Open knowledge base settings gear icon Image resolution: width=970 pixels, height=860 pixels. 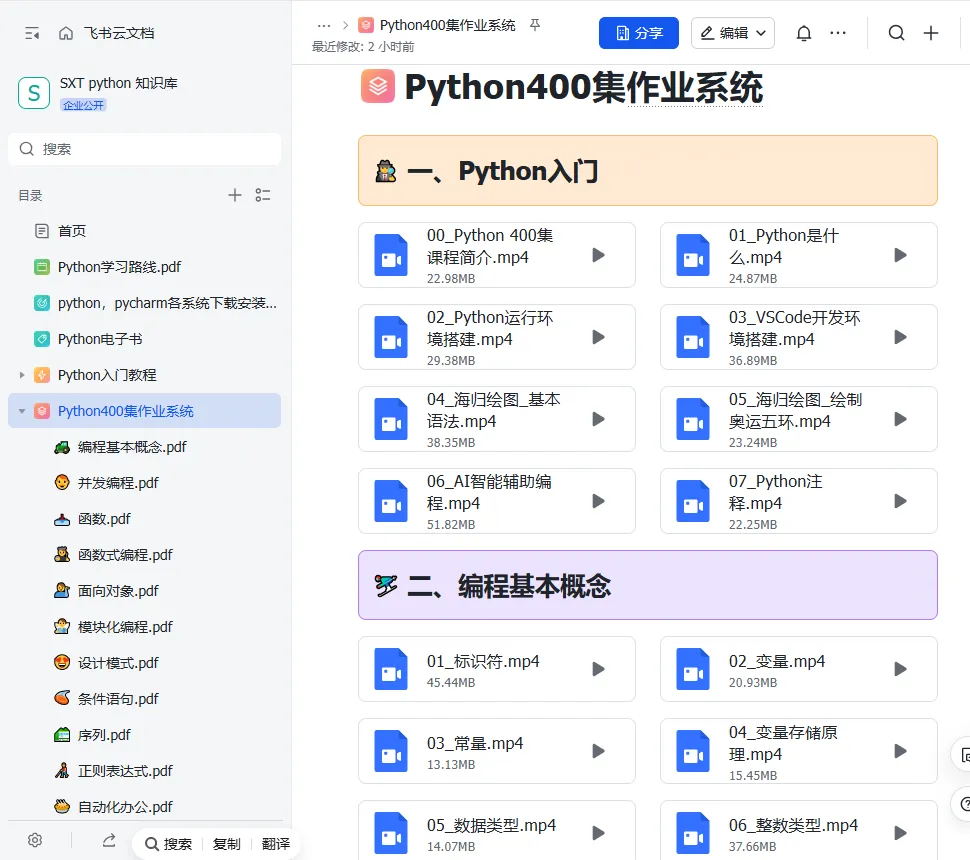pos(35,840)
